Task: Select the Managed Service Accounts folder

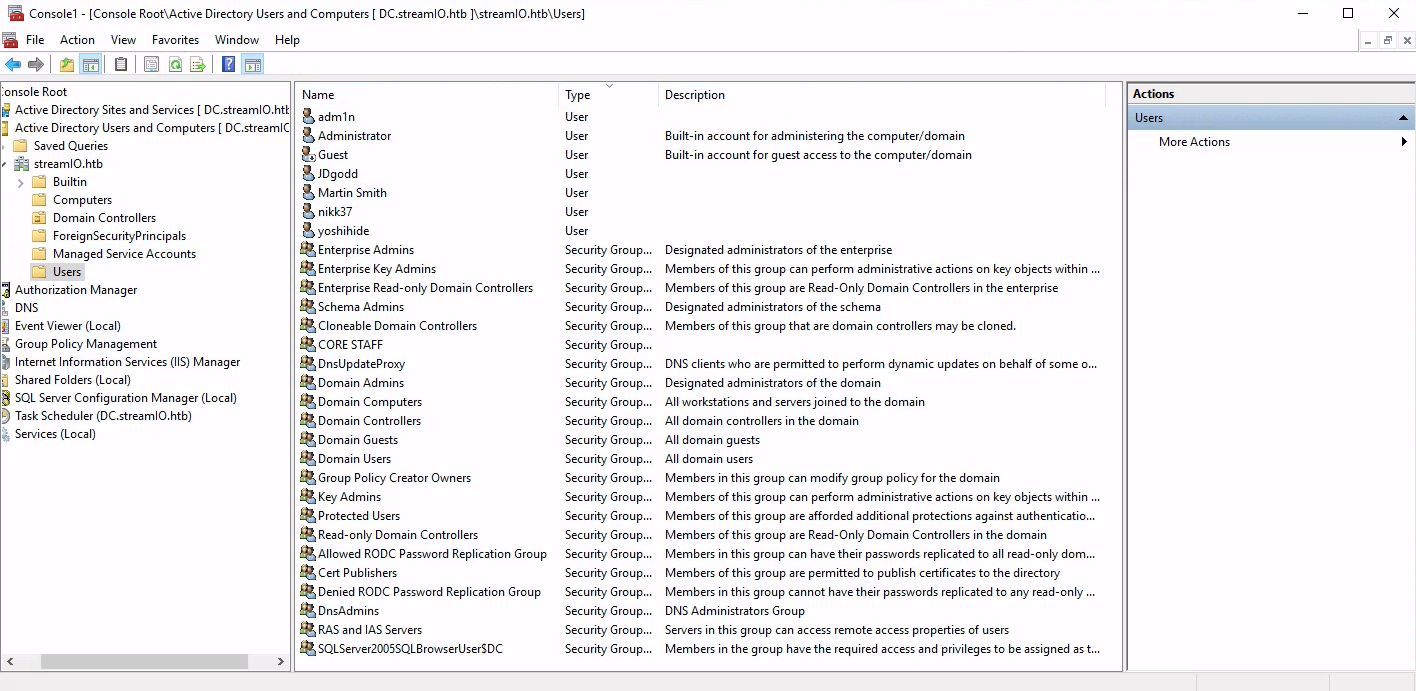Action: pos(124,254)
